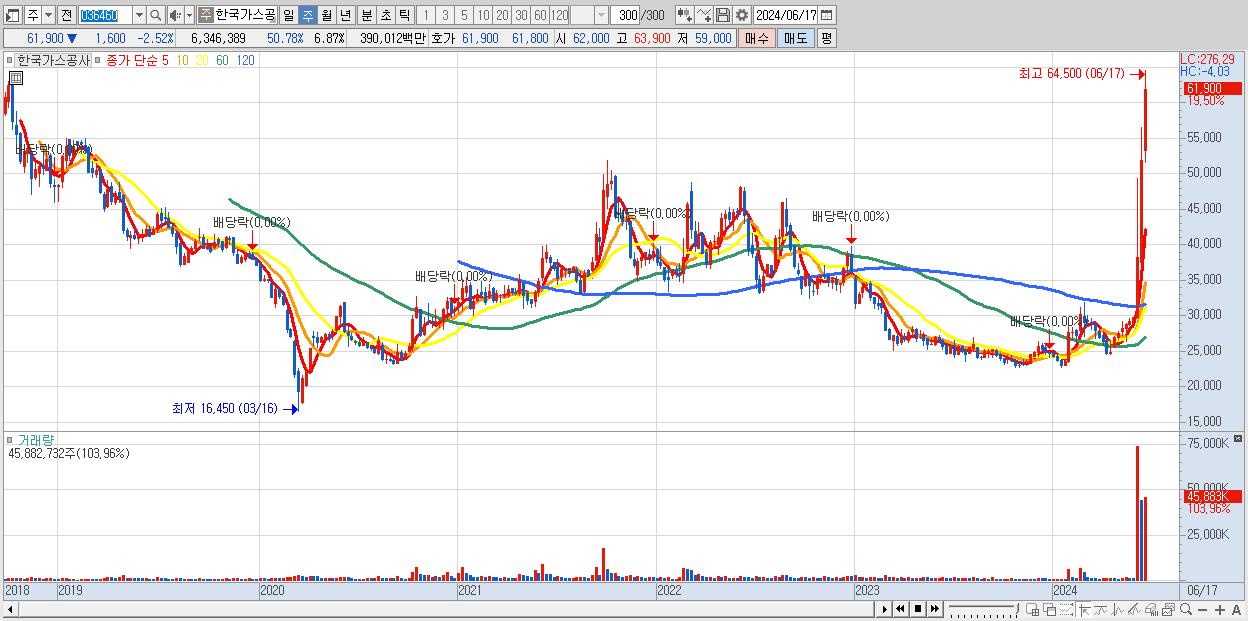
Task: Choose the 20 interval button
Action: 502,15
